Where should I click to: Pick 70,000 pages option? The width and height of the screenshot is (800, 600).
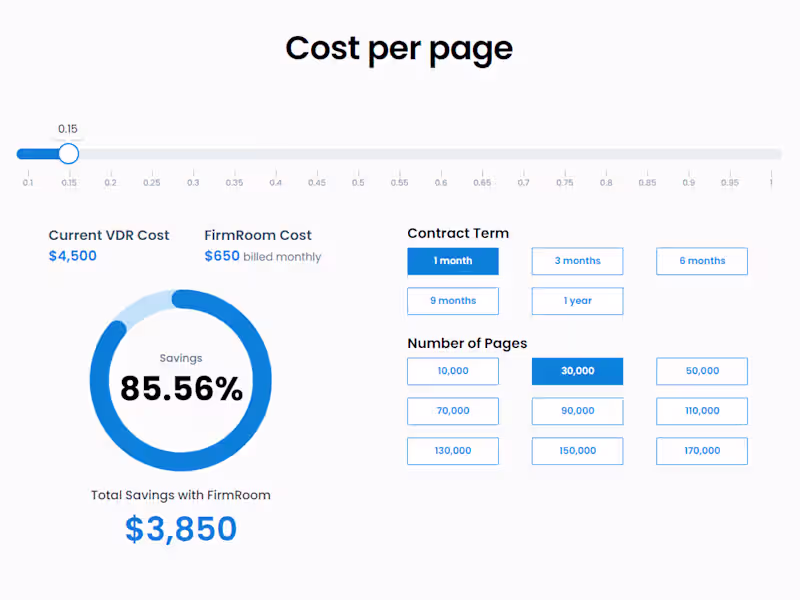click(453, 411)
